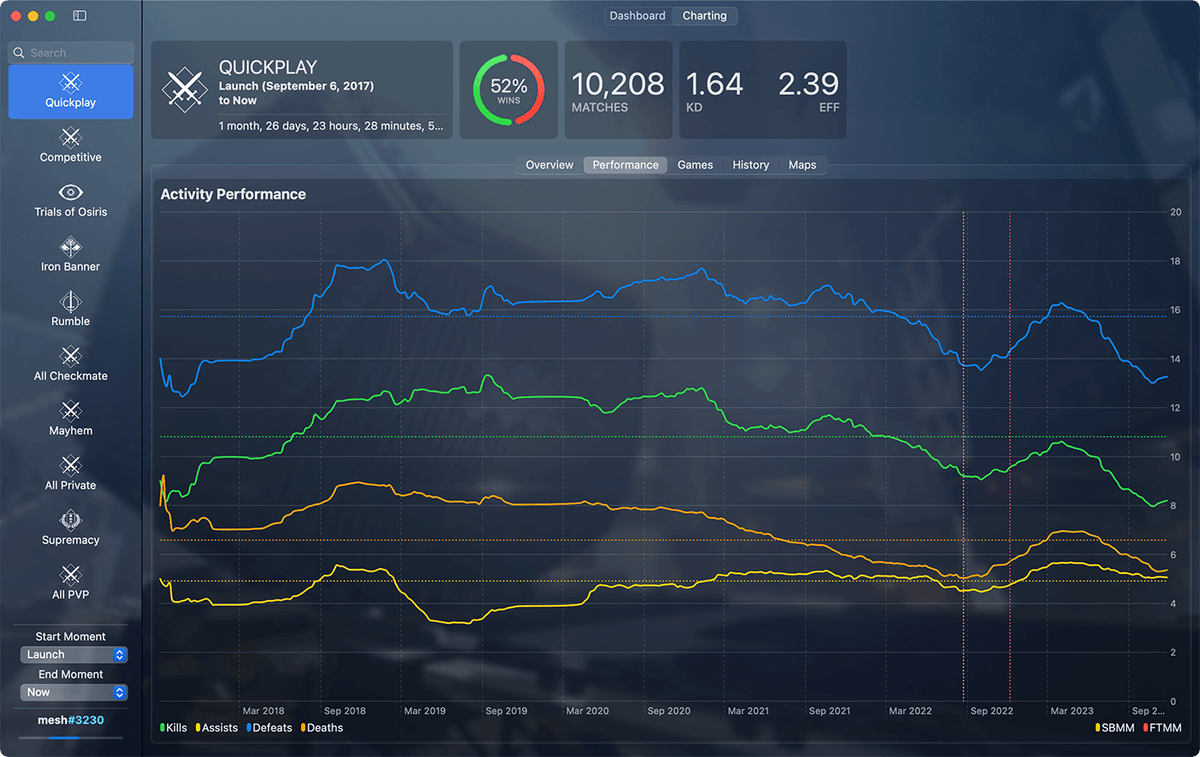Switch to the Charting view
The width and height of the screenshot is (1200, 757).
pyautogui.click(x=705, y=16)
